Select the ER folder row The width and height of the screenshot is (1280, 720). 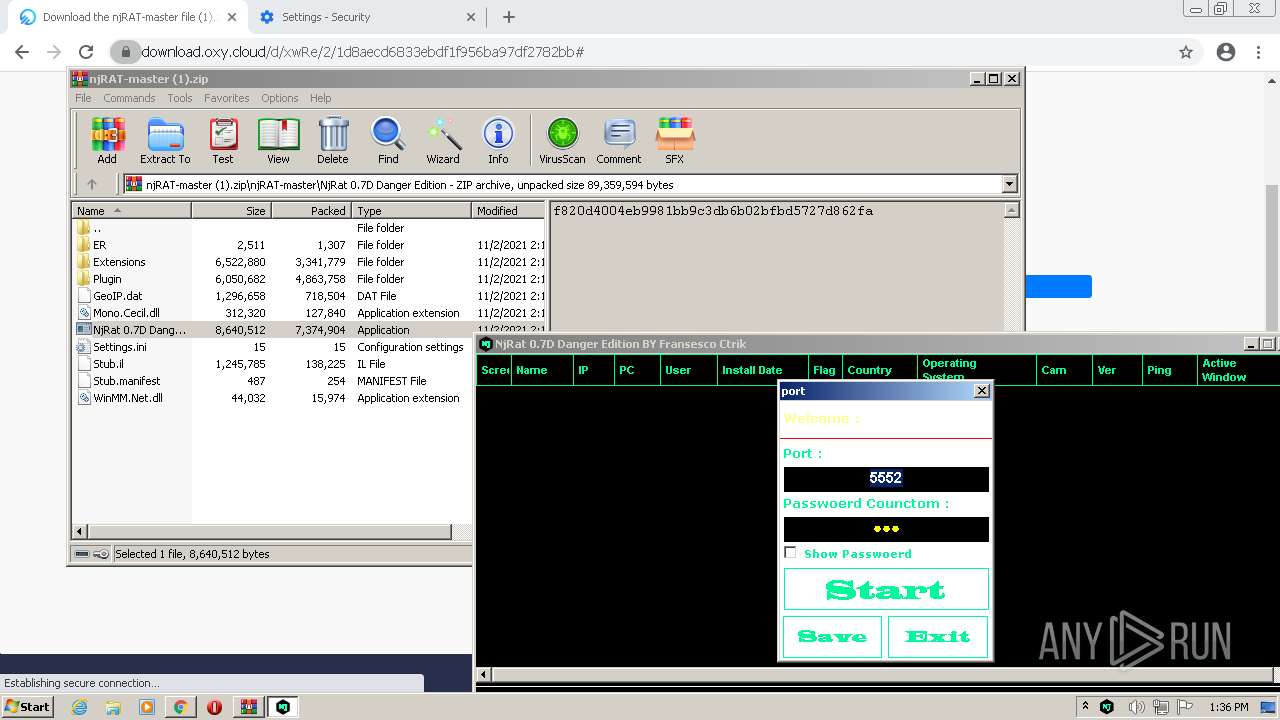310,245
